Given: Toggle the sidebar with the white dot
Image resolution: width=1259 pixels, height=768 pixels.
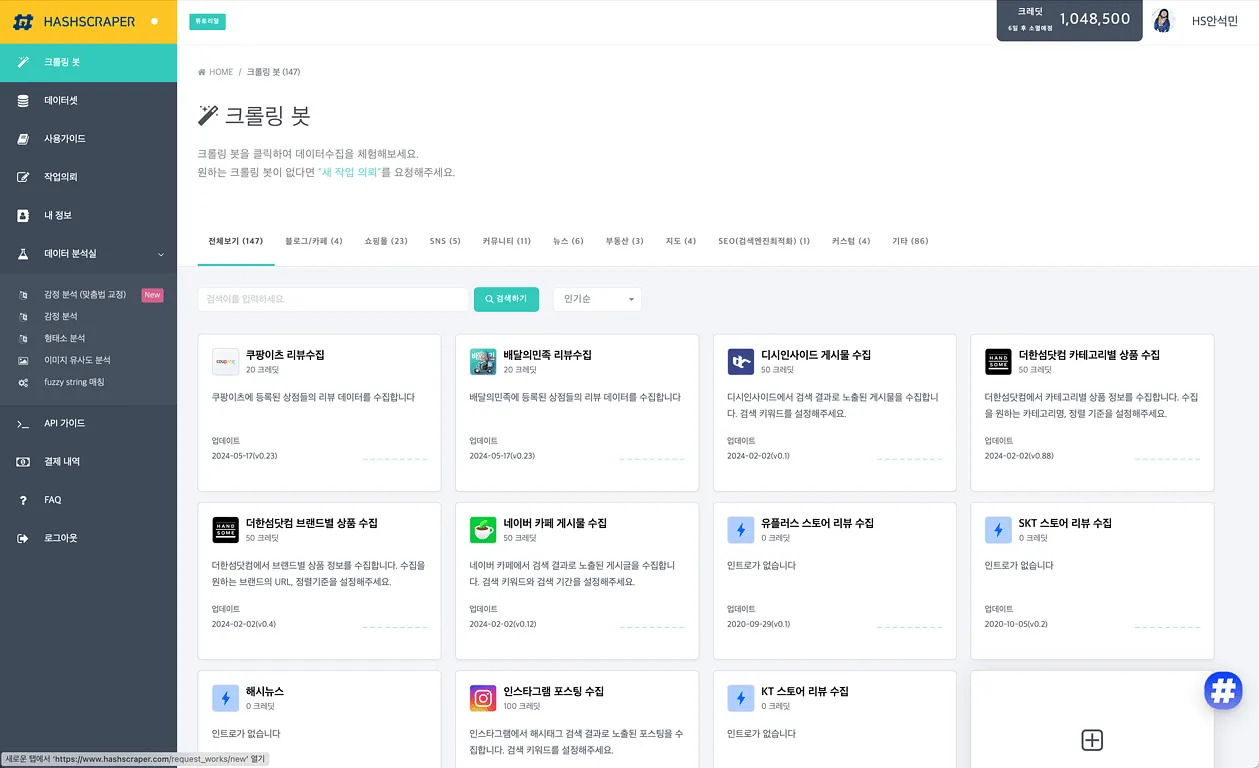Looking at the screenshot, I should [x=154, y=21].
